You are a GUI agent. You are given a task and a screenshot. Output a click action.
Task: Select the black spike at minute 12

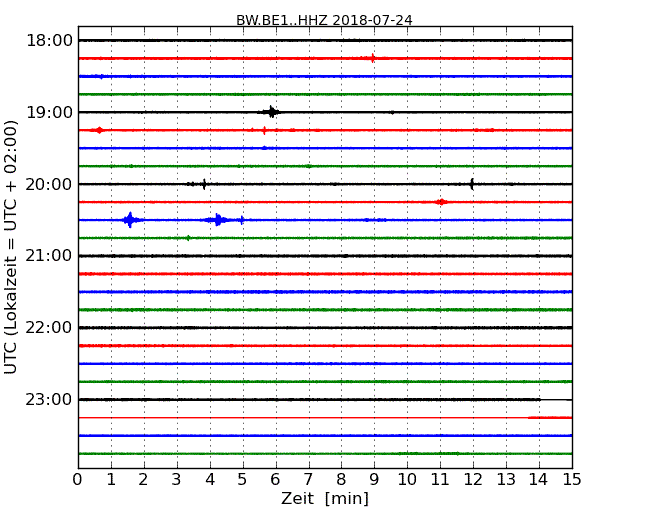[472, 184]
